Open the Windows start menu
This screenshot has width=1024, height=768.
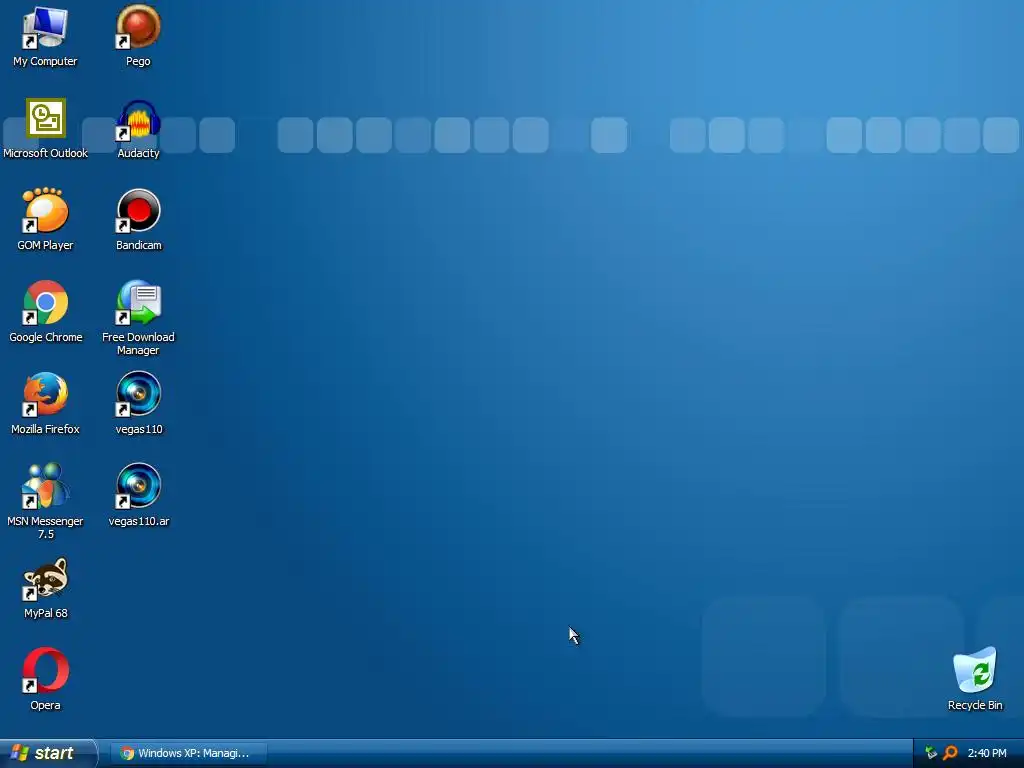[x=48, y=753]
